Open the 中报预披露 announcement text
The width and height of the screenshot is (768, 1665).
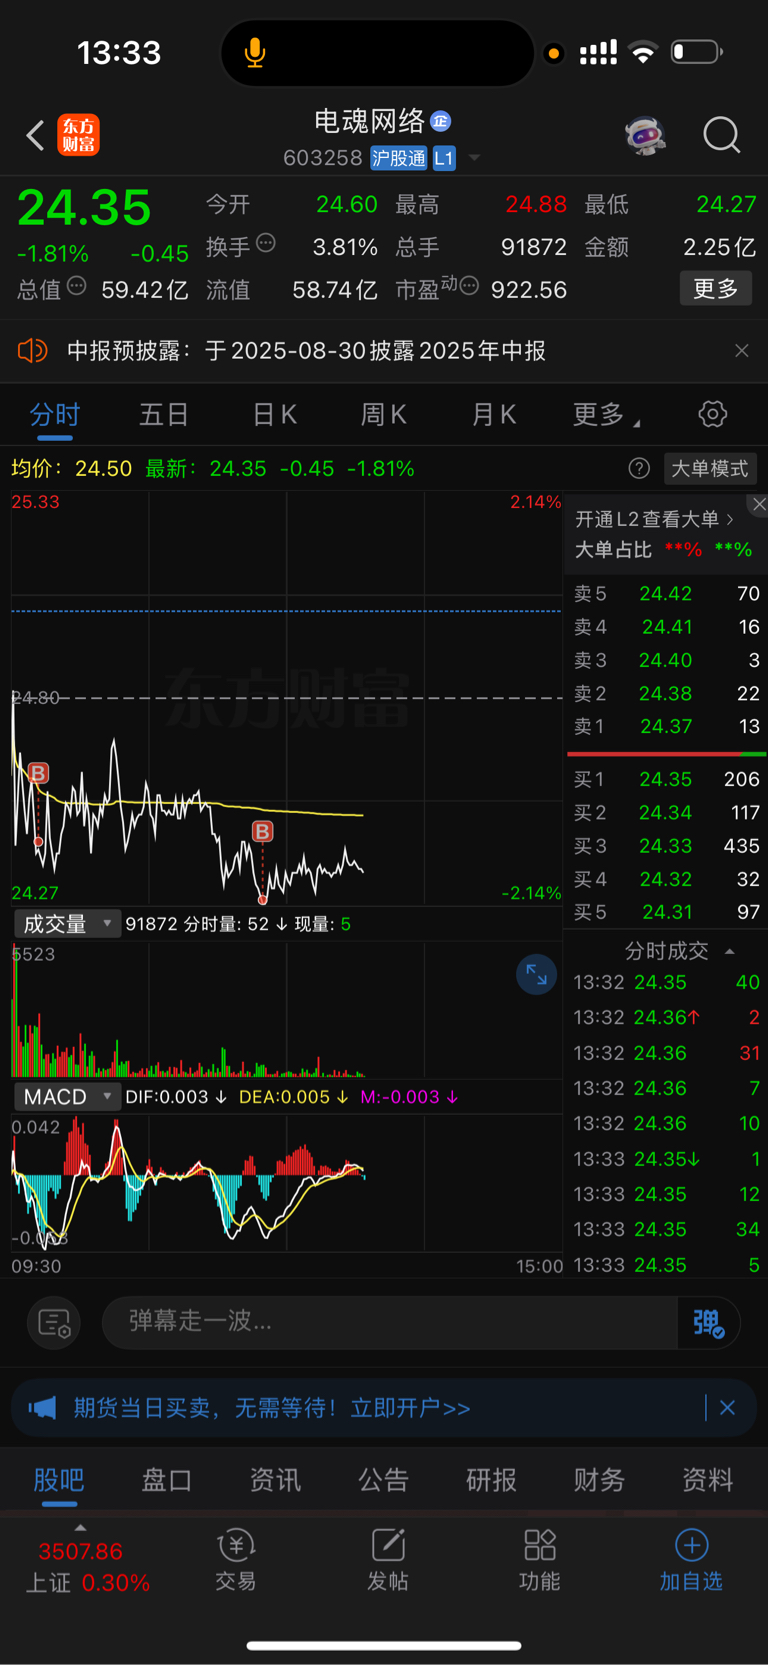coord(306,351)
